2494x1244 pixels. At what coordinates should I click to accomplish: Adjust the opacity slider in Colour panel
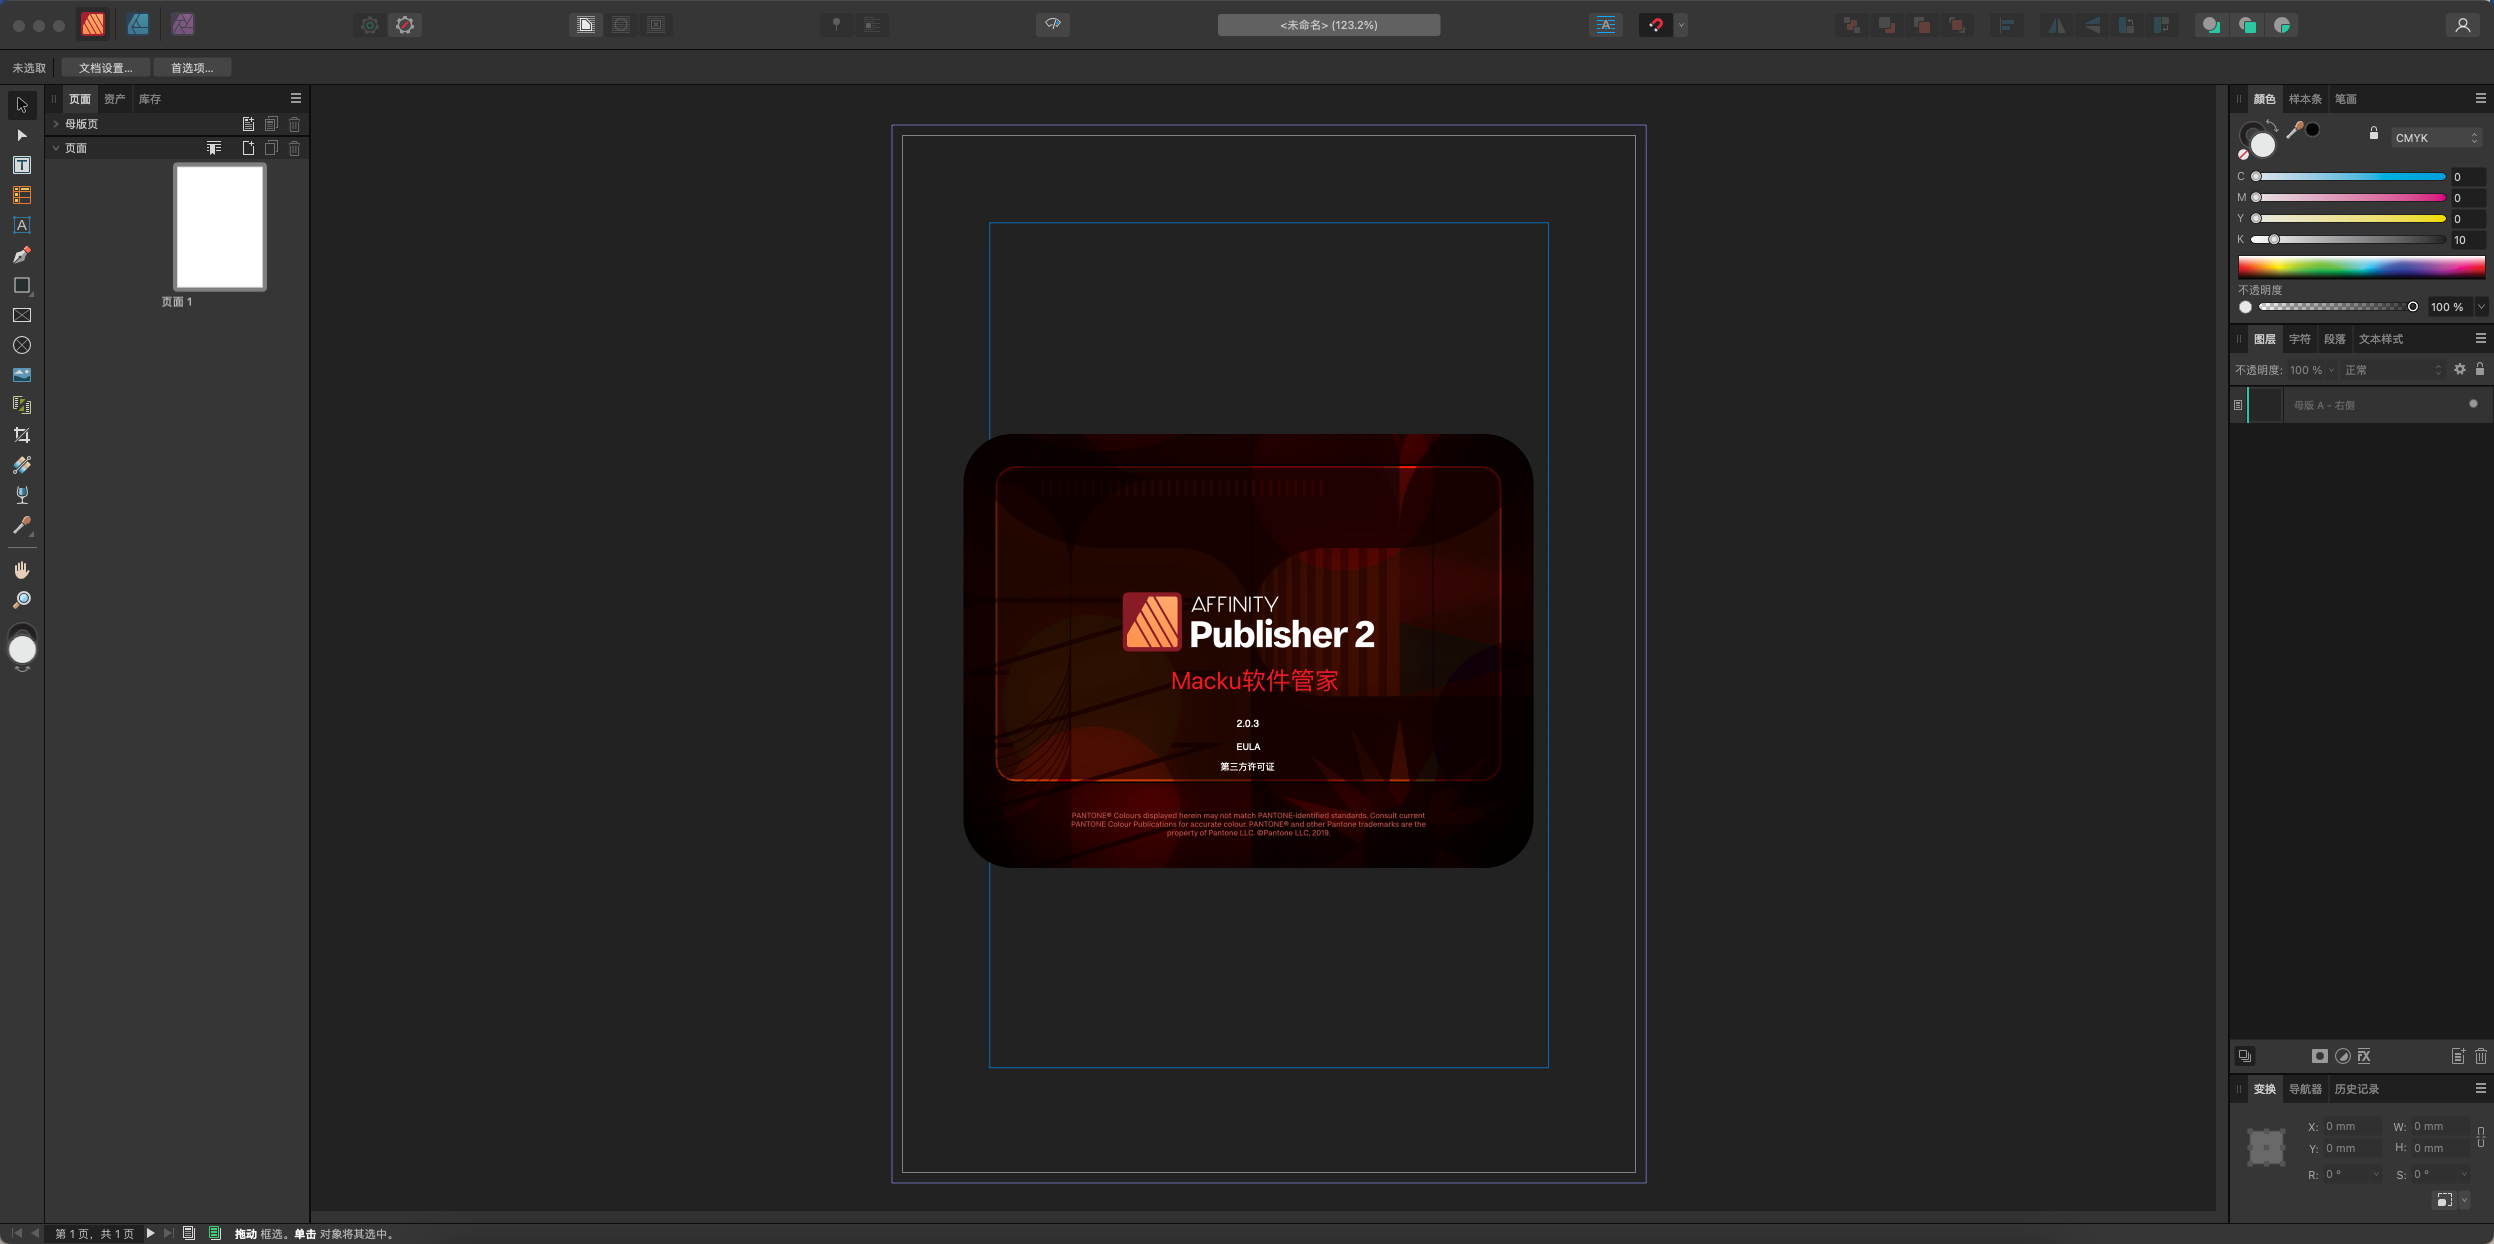[x=2338, y=307]
